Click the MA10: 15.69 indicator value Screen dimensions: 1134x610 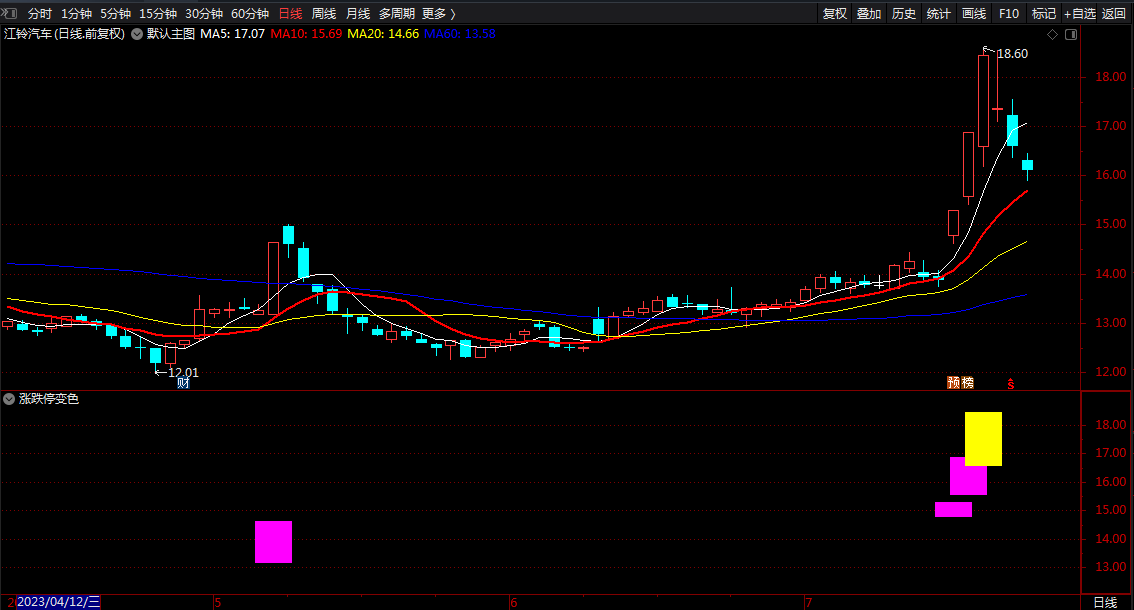tap(307, 34)
